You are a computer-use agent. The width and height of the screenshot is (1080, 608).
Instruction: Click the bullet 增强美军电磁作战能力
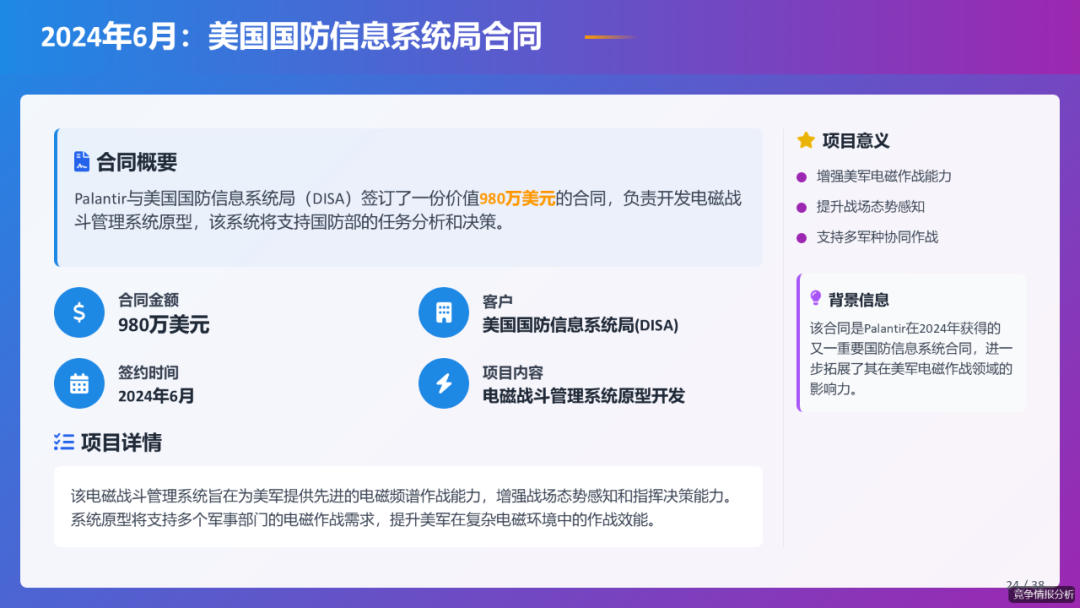click(884, 176)
